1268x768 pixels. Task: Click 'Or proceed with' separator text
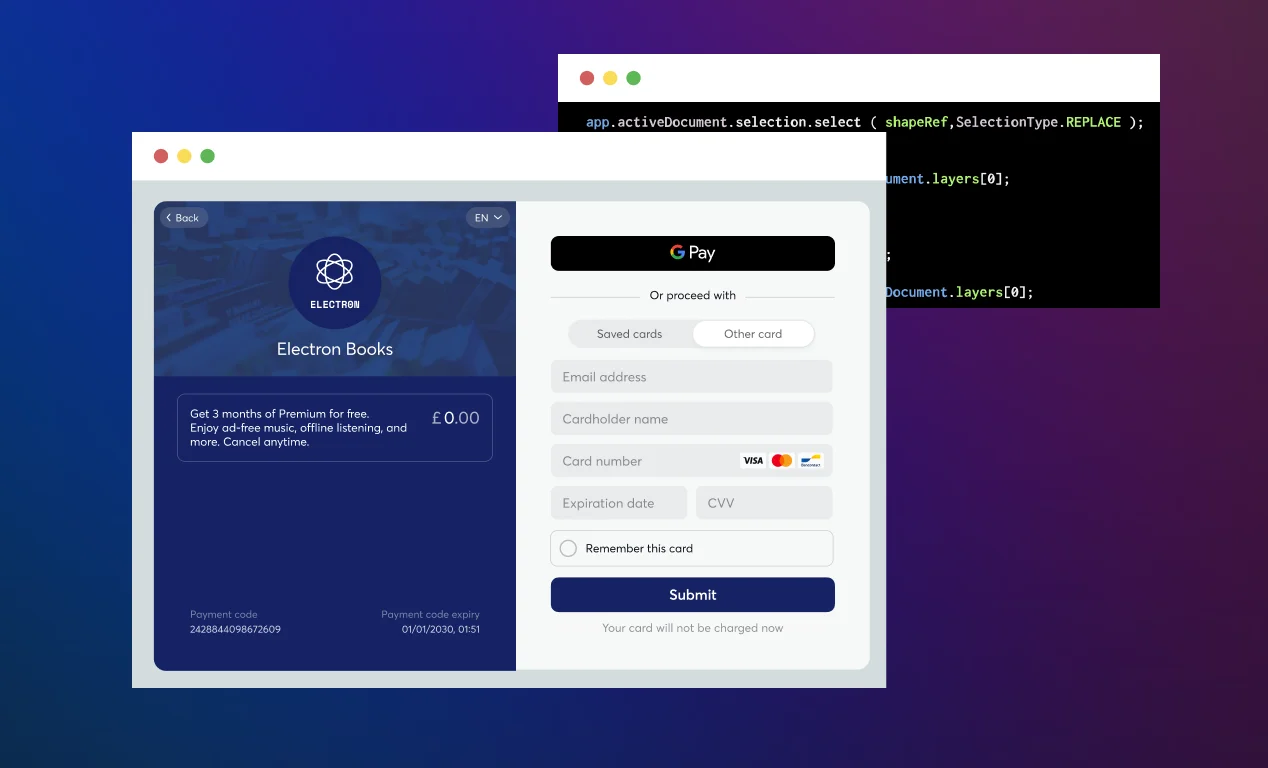(692, 295)
